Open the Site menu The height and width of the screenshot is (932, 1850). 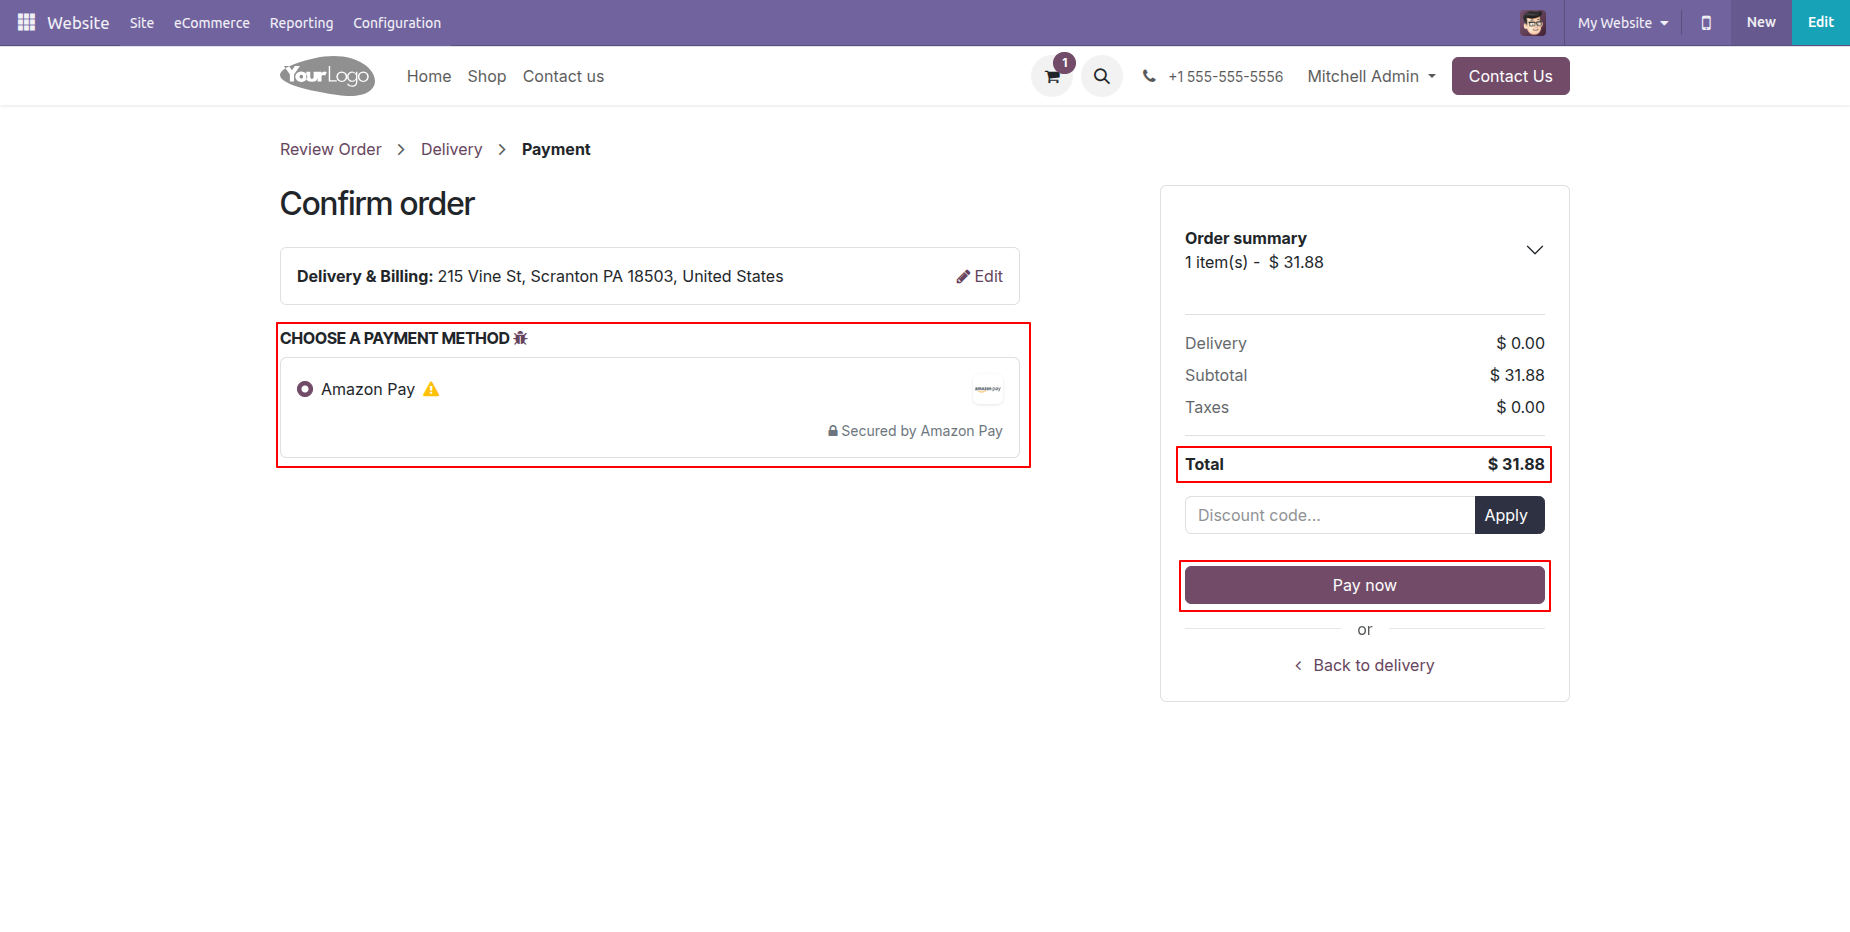pyautogui.click(x=142, y=23)
